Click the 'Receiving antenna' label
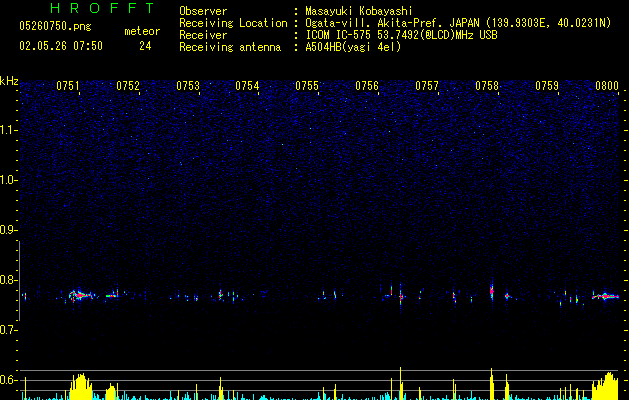The image size is (629, 400). coord(230,47)
